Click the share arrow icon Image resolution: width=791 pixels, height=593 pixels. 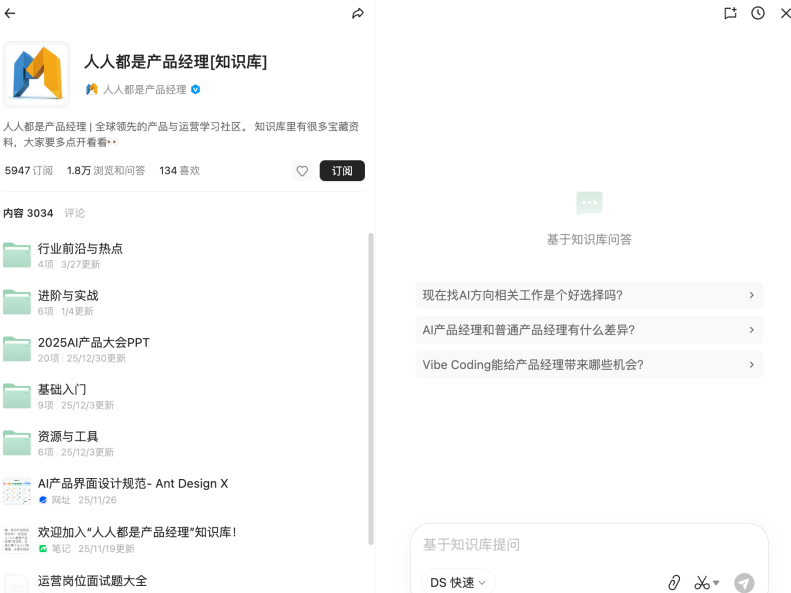click(x=358, y=14)
